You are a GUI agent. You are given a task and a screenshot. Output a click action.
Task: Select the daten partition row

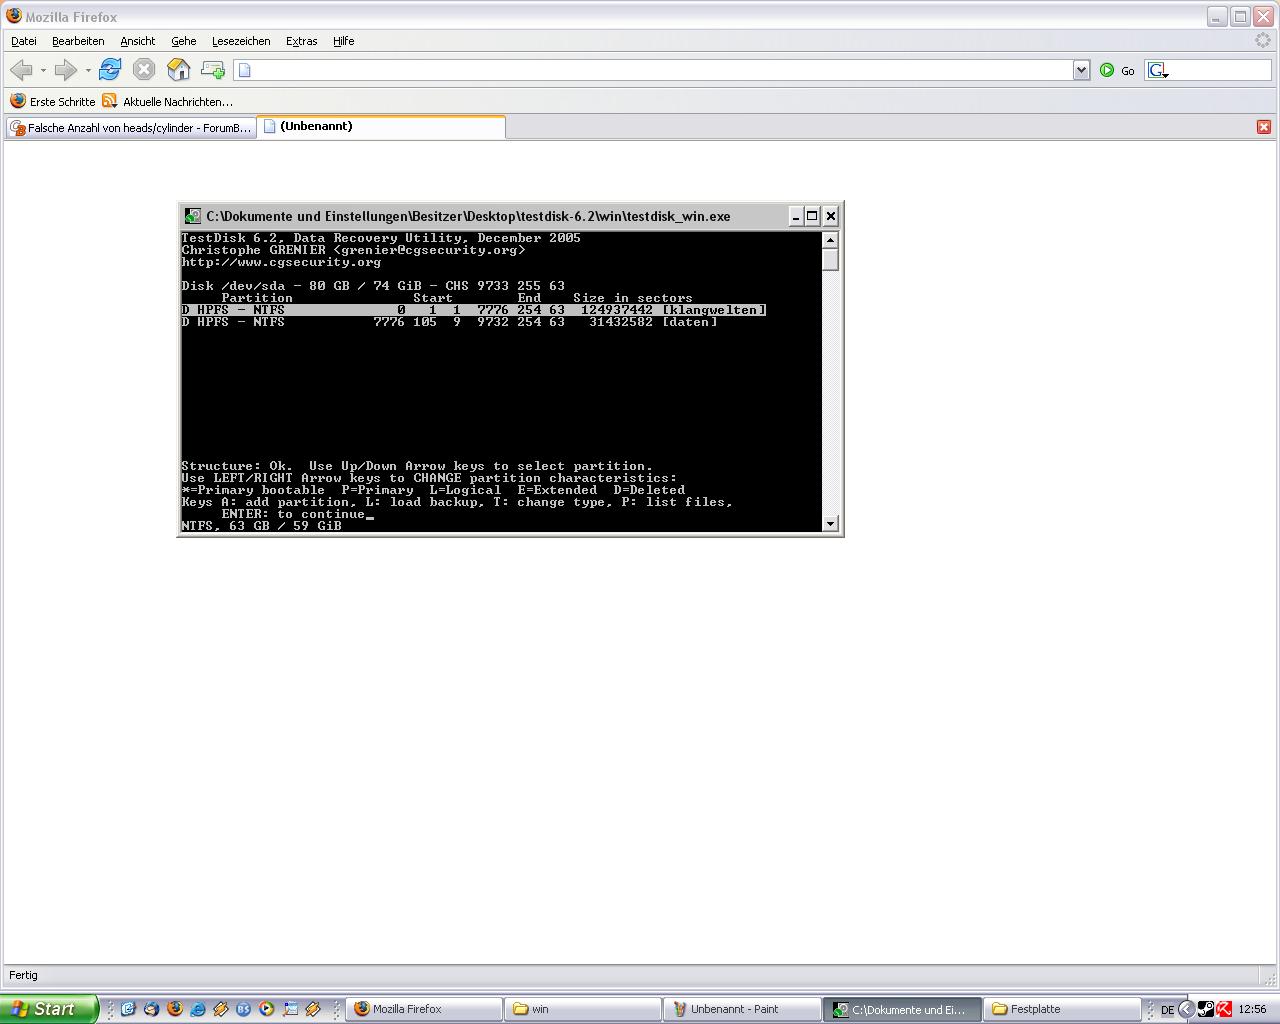[450, 322]
